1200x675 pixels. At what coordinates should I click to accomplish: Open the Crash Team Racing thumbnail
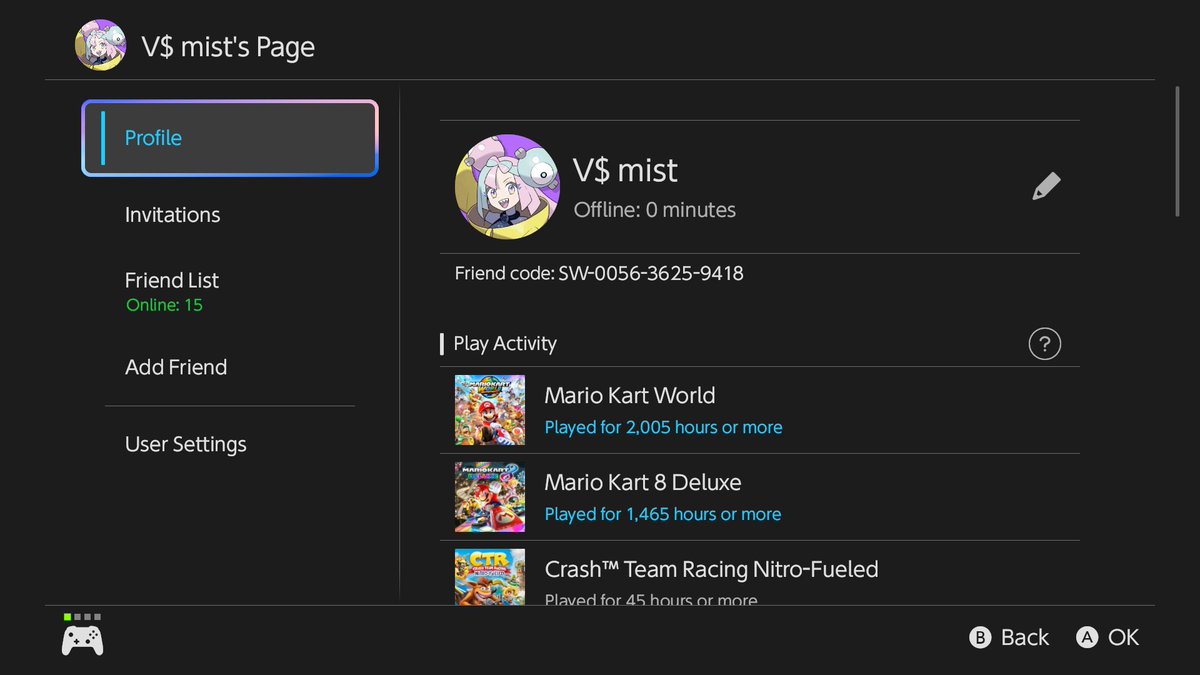[x=490, y=577]
